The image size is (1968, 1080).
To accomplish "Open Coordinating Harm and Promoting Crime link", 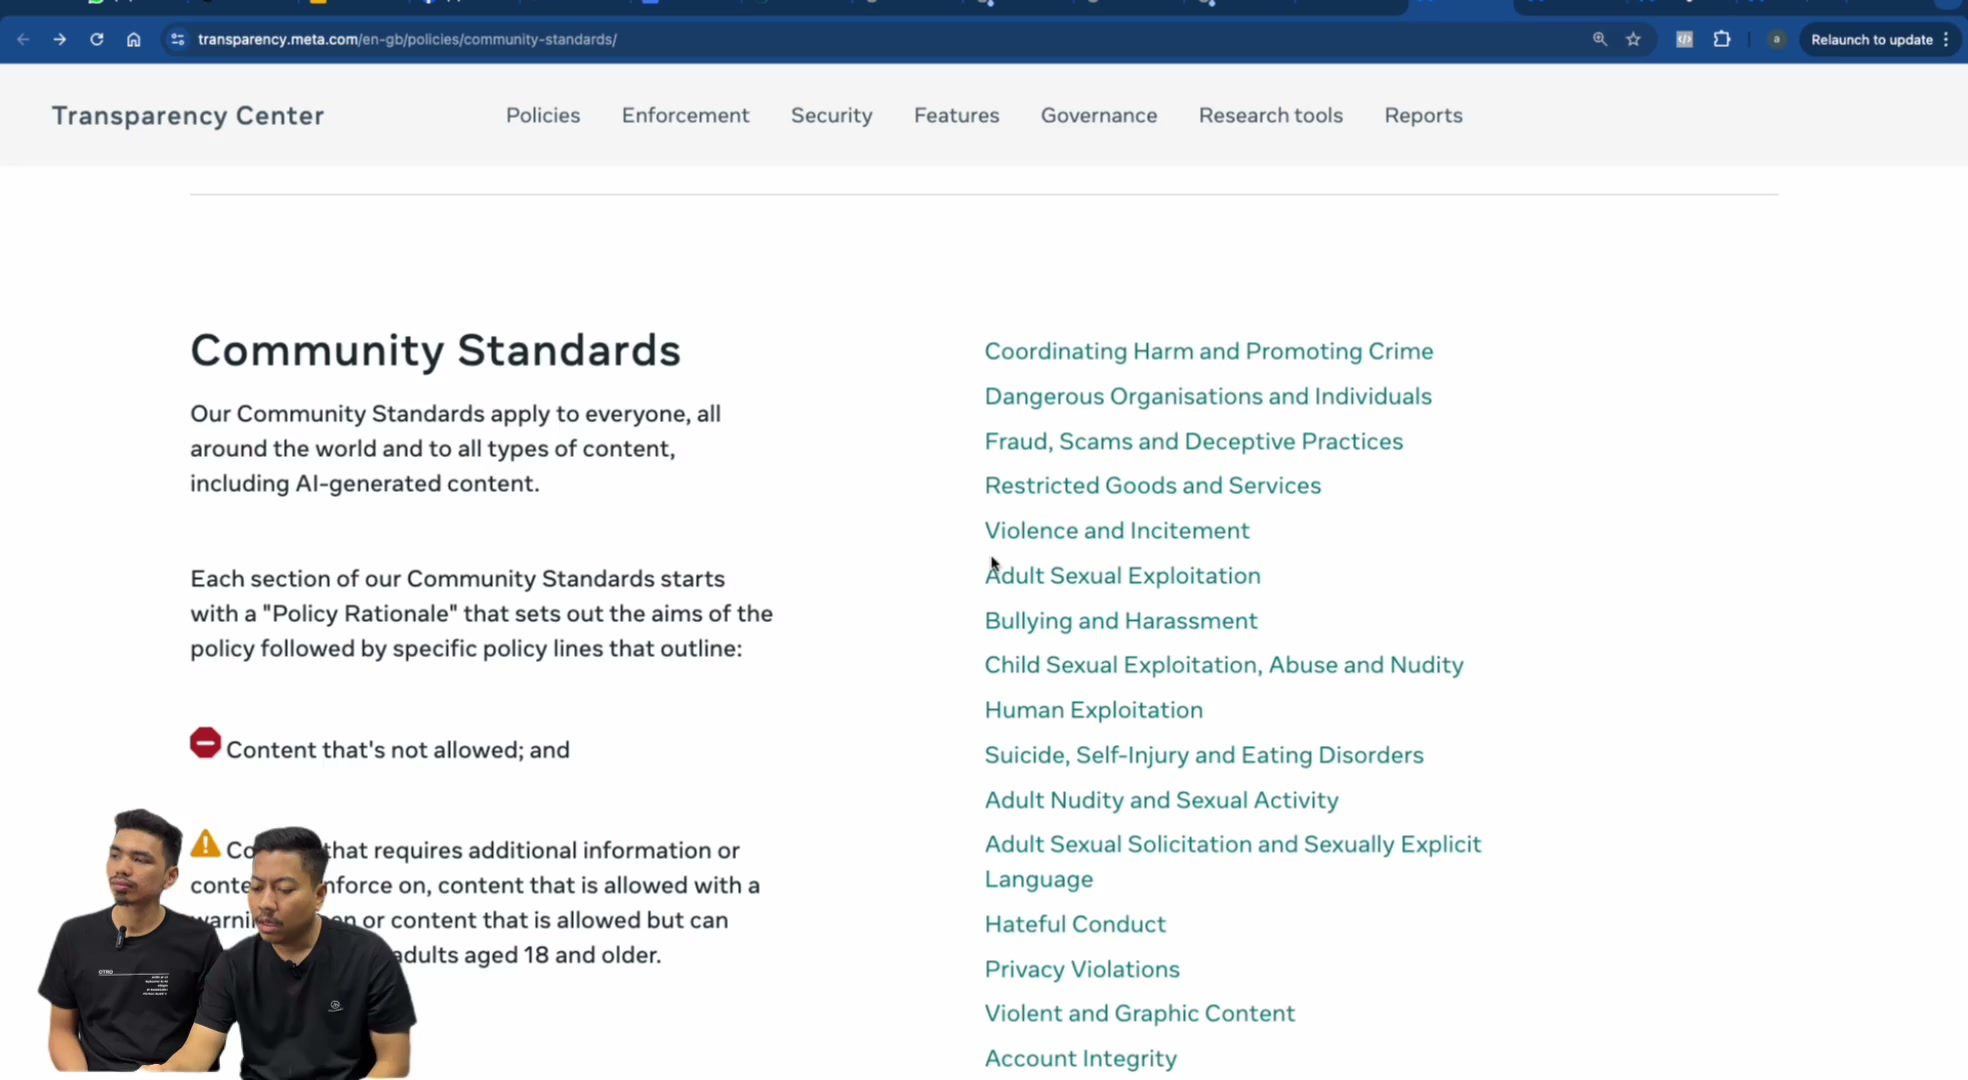I will coord(1209,351).
